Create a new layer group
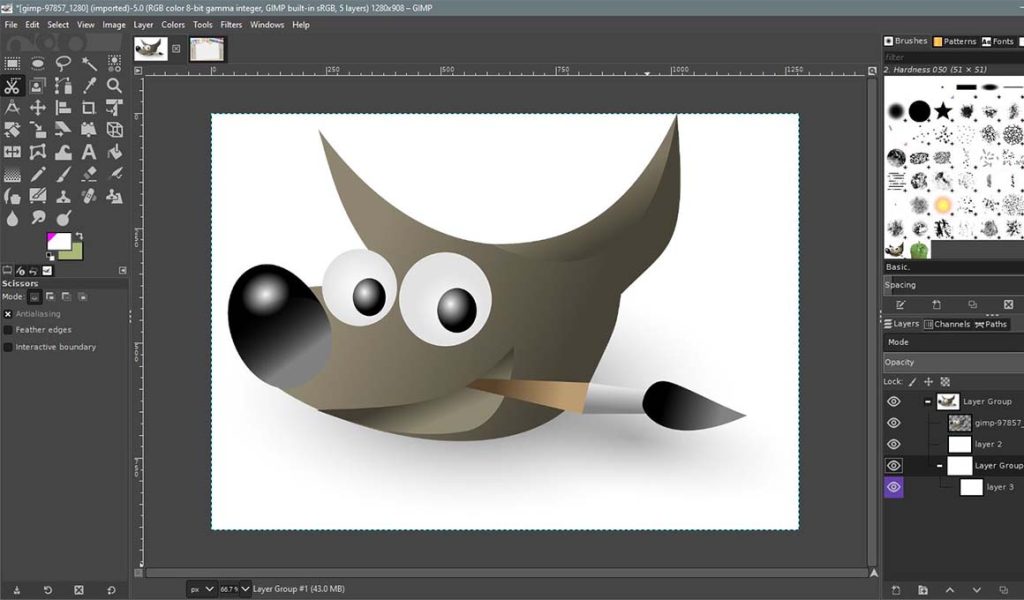Screen dimensions: 1024x600 point(923,590)
